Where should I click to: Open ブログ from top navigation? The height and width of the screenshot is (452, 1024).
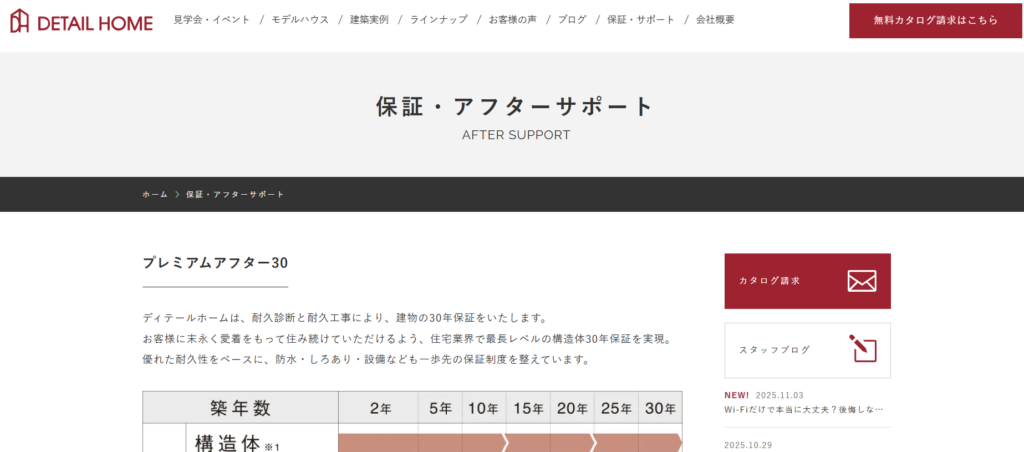[x=572, y=20]
